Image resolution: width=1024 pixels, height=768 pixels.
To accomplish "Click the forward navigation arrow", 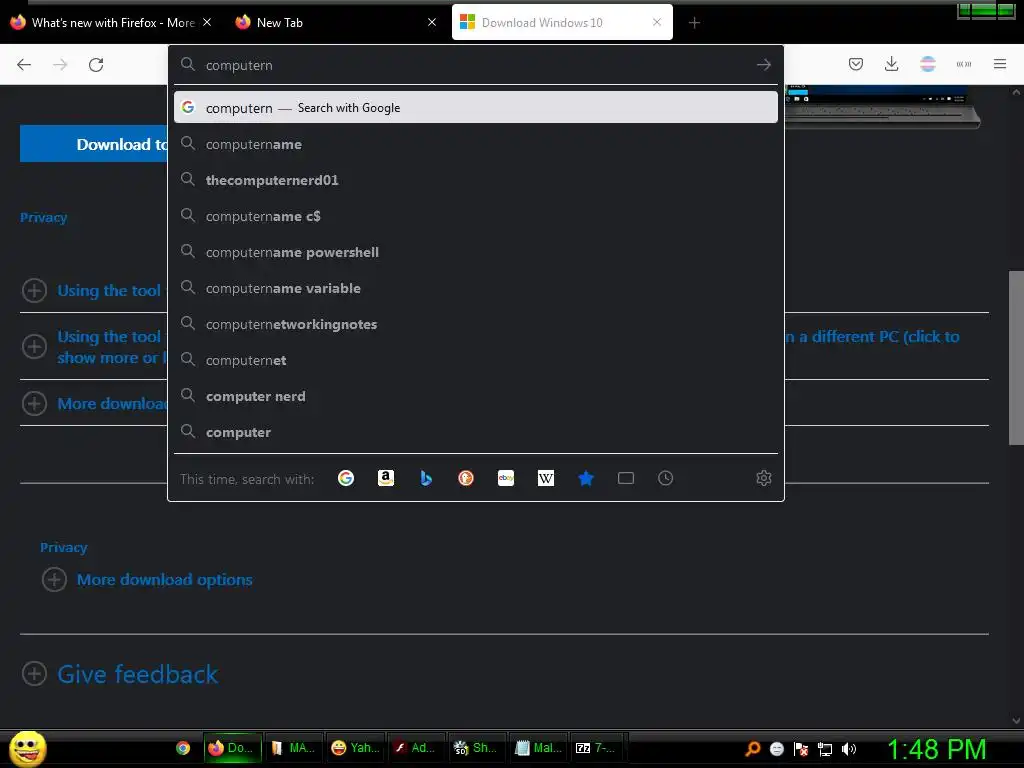I will [x=60, y=64].
